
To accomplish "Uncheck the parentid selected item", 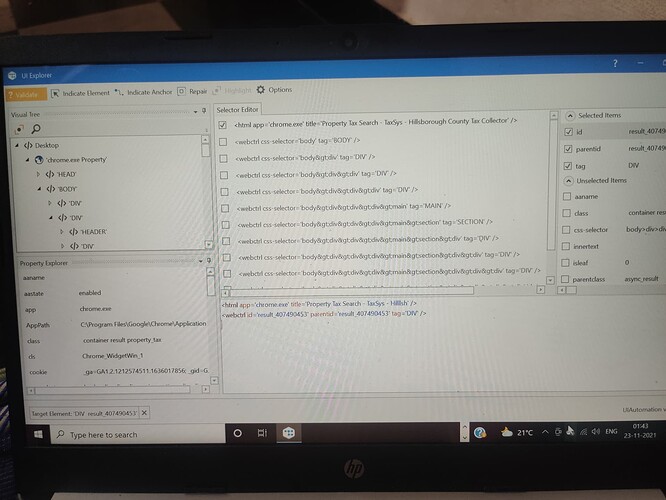I will point(568,149).
